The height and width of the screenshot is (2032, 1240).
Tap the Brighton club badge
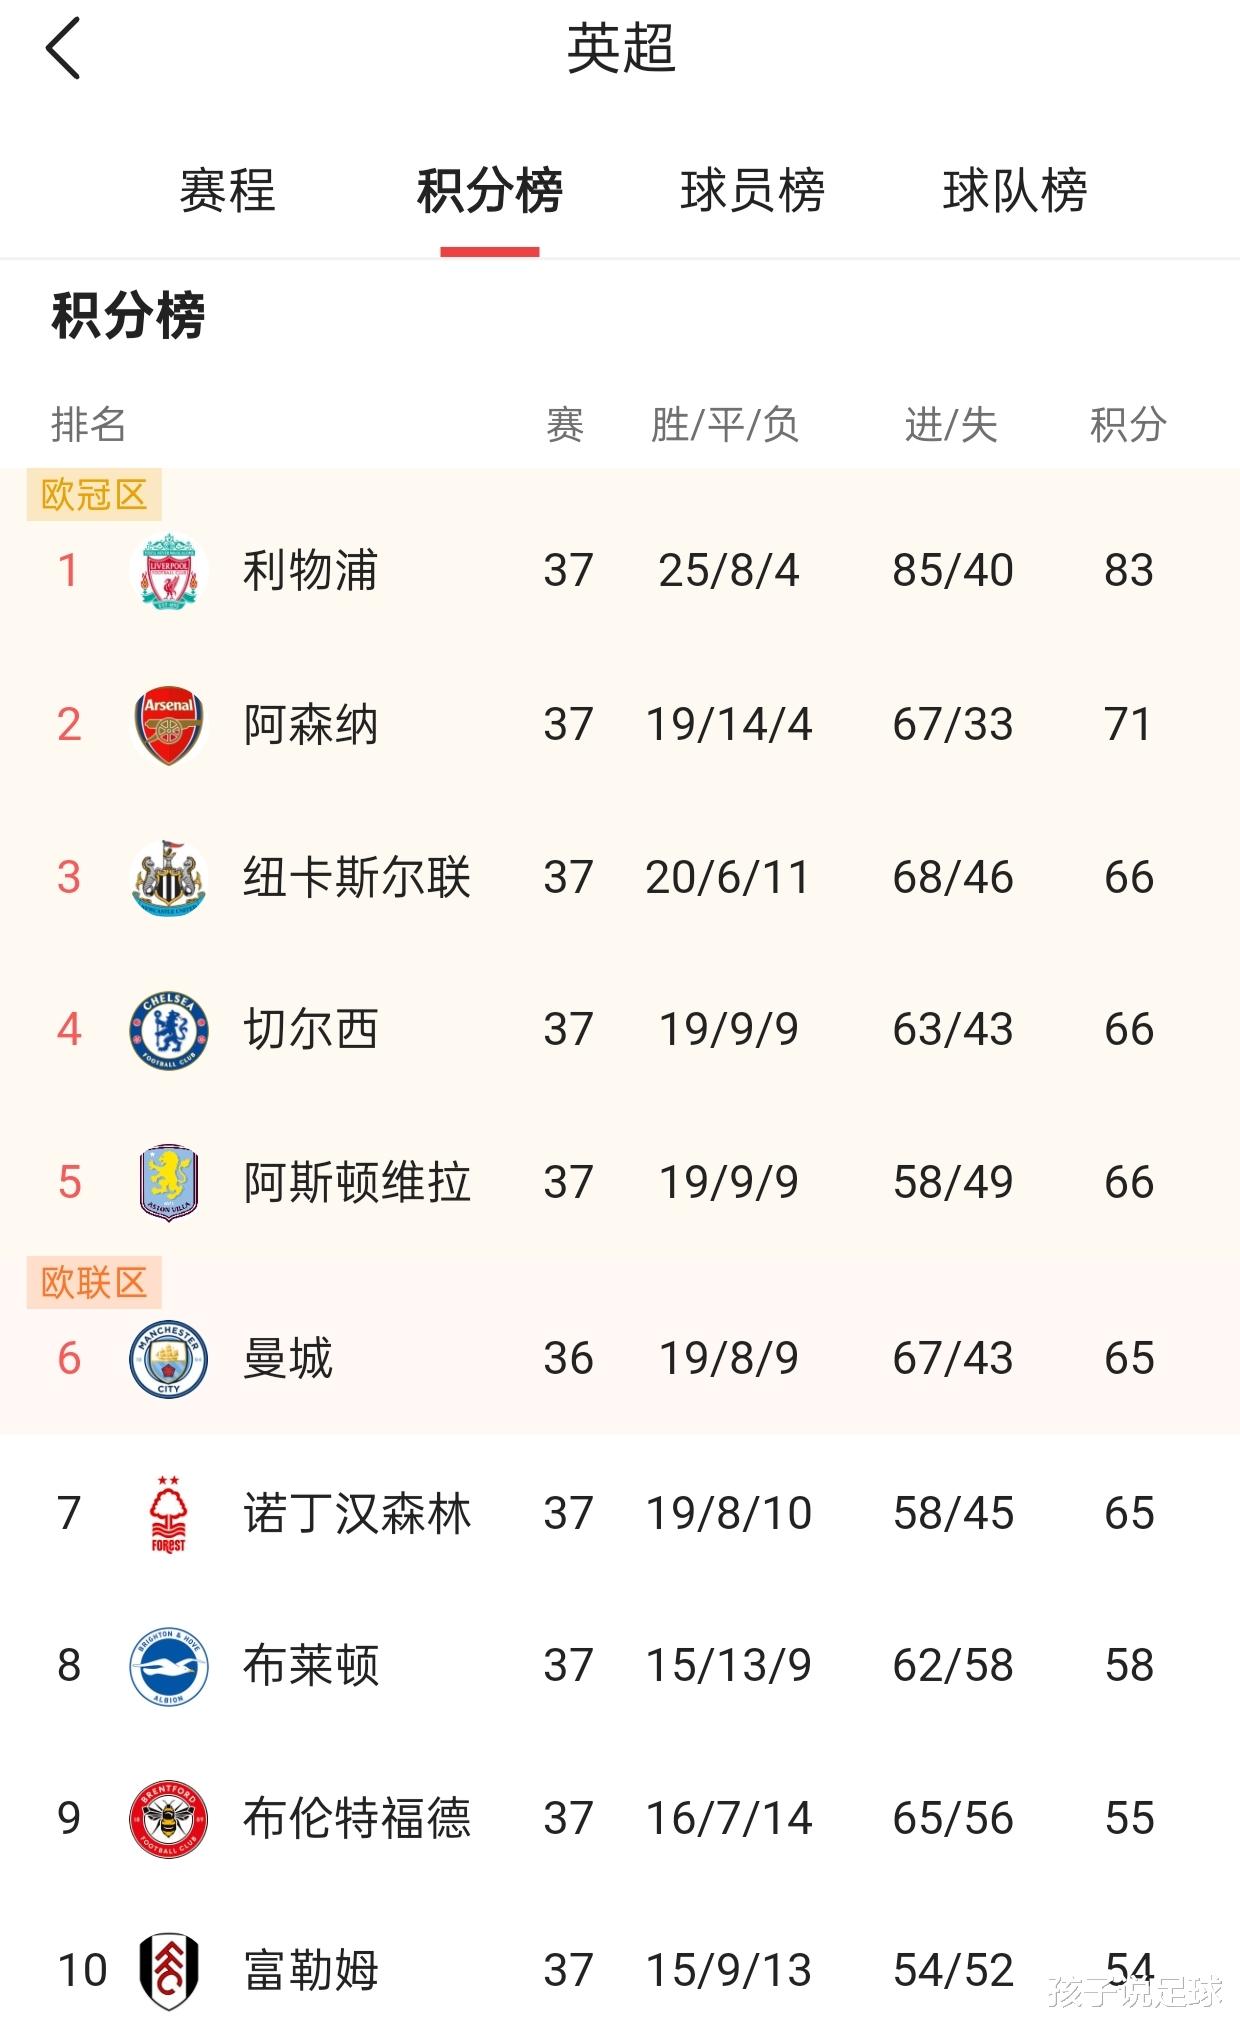(x=169, y=1666)
